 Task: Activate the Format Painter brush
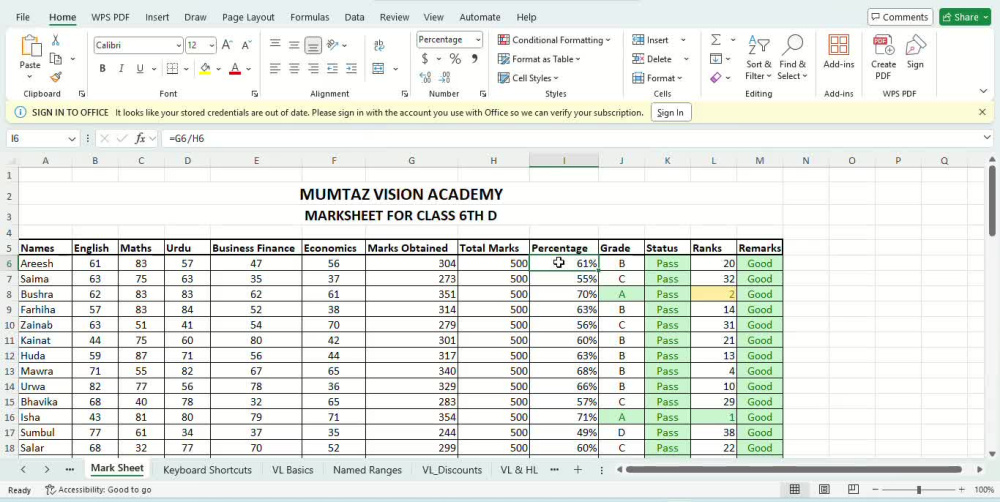point(55,77)
